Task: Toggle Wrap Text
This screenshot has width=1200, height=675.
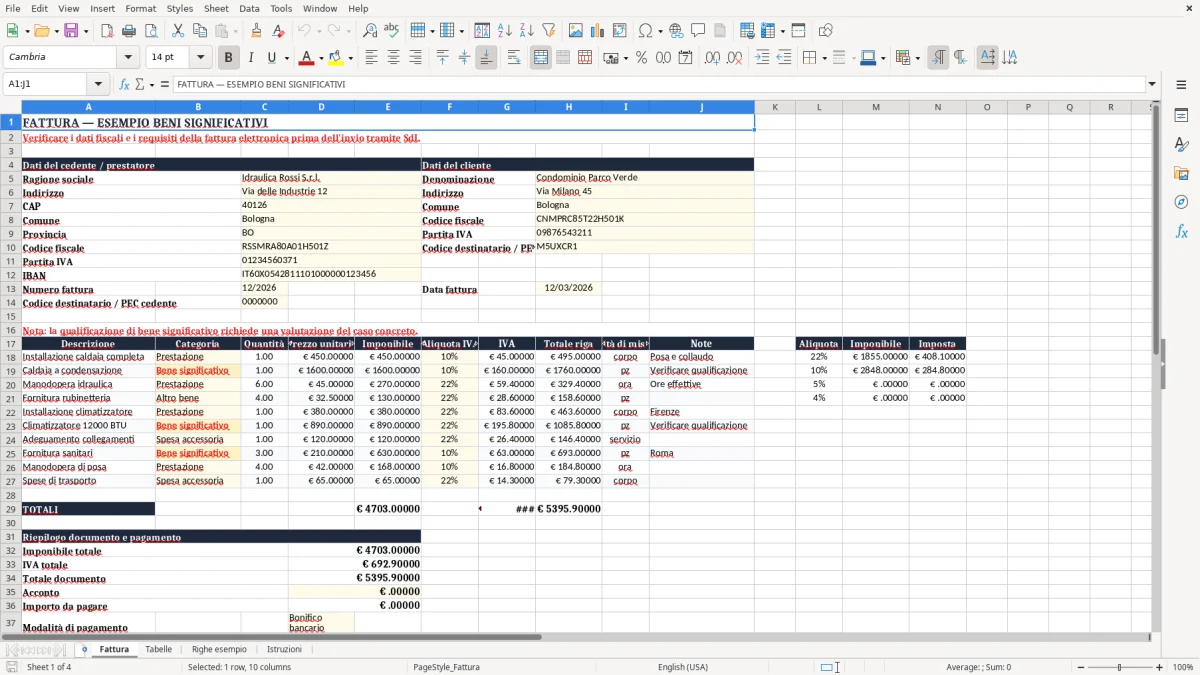Action: (x=514, y=58)
